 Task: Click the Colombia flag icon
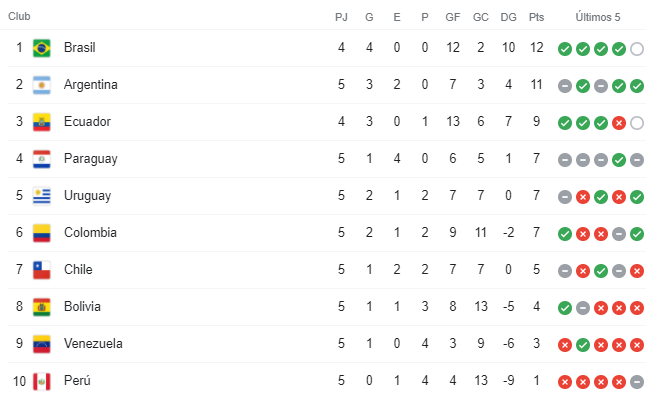tap(42, 233)
